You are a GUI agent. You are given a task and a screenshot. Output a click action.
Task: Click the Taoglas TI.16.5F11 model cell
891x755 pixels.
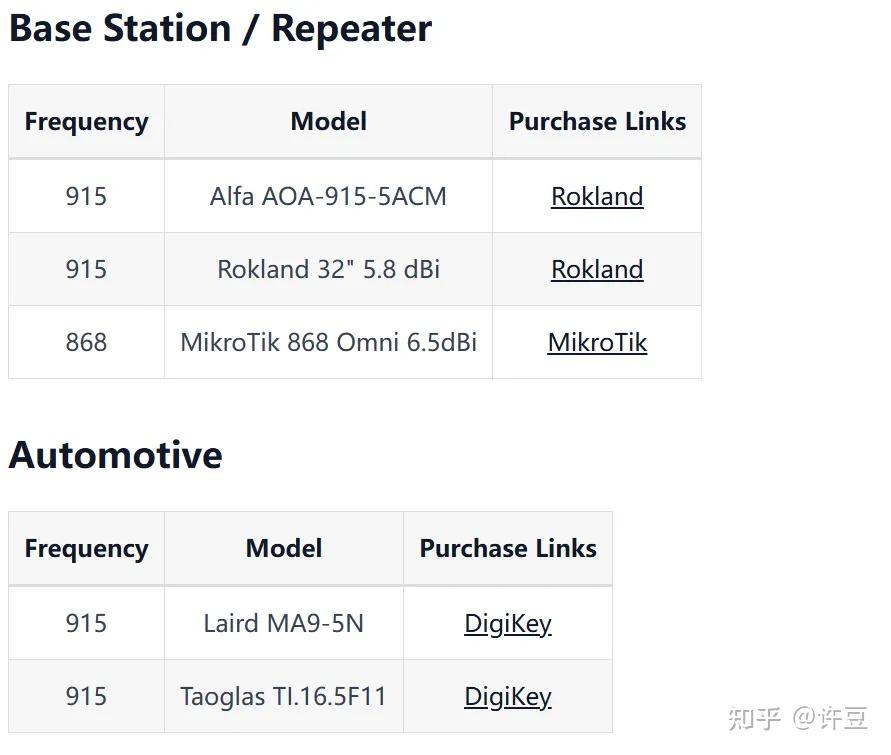click(284, 696)
